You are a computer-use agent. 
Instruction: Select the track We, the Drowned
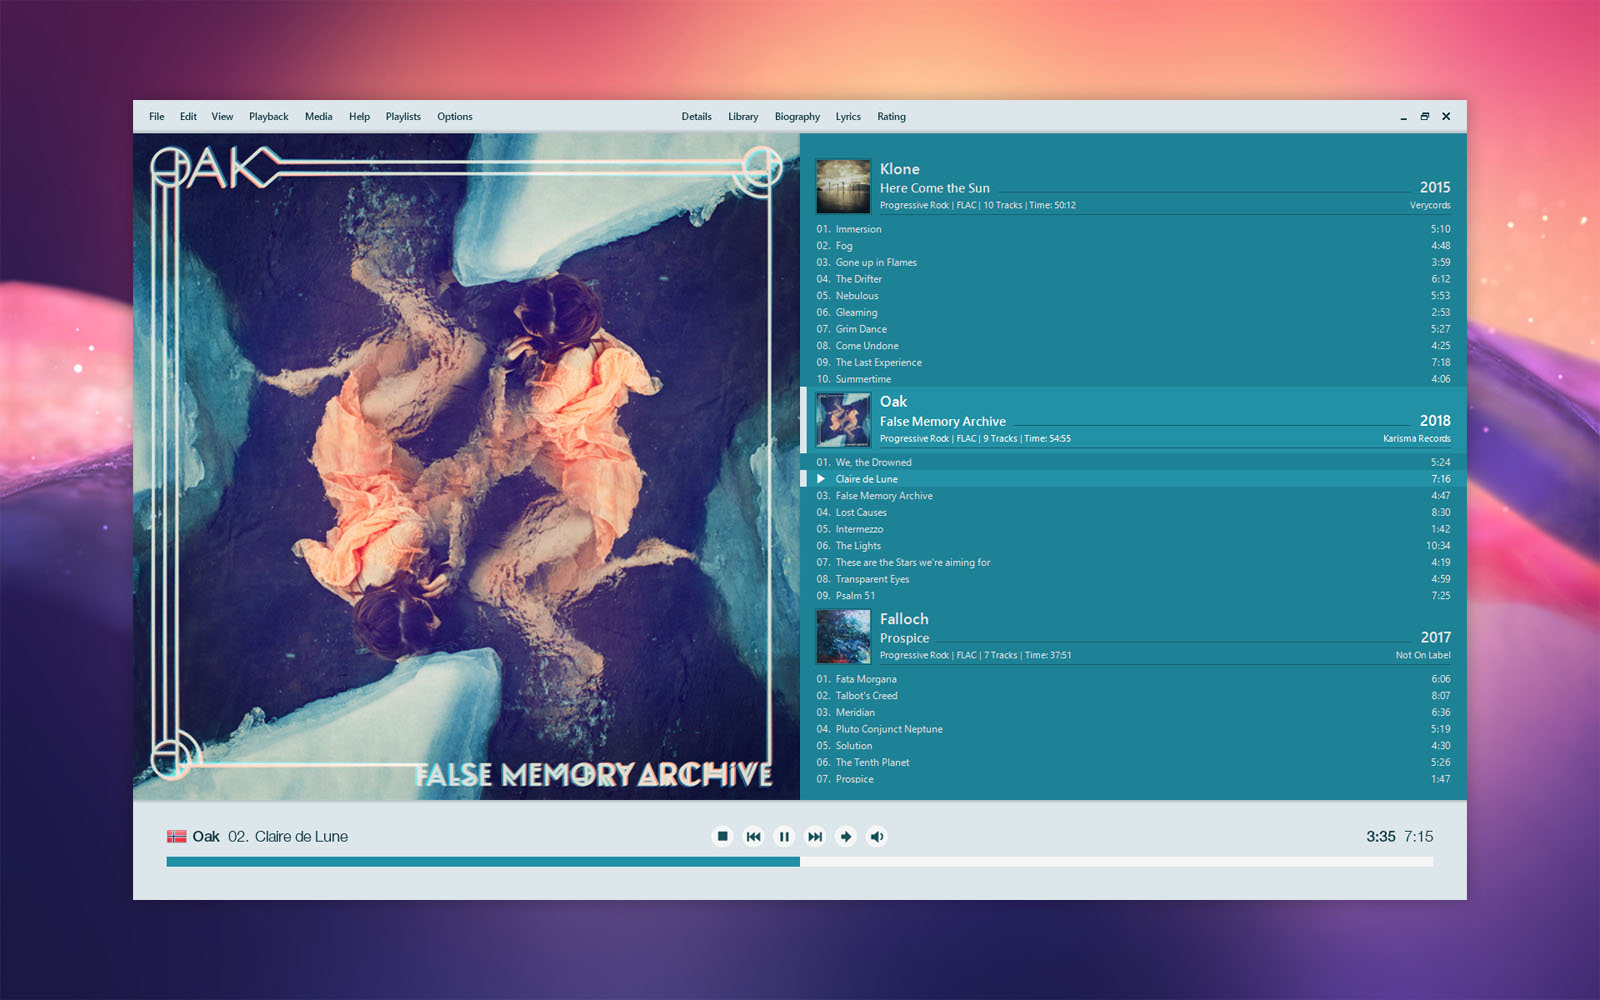[x=1133, y=462]
